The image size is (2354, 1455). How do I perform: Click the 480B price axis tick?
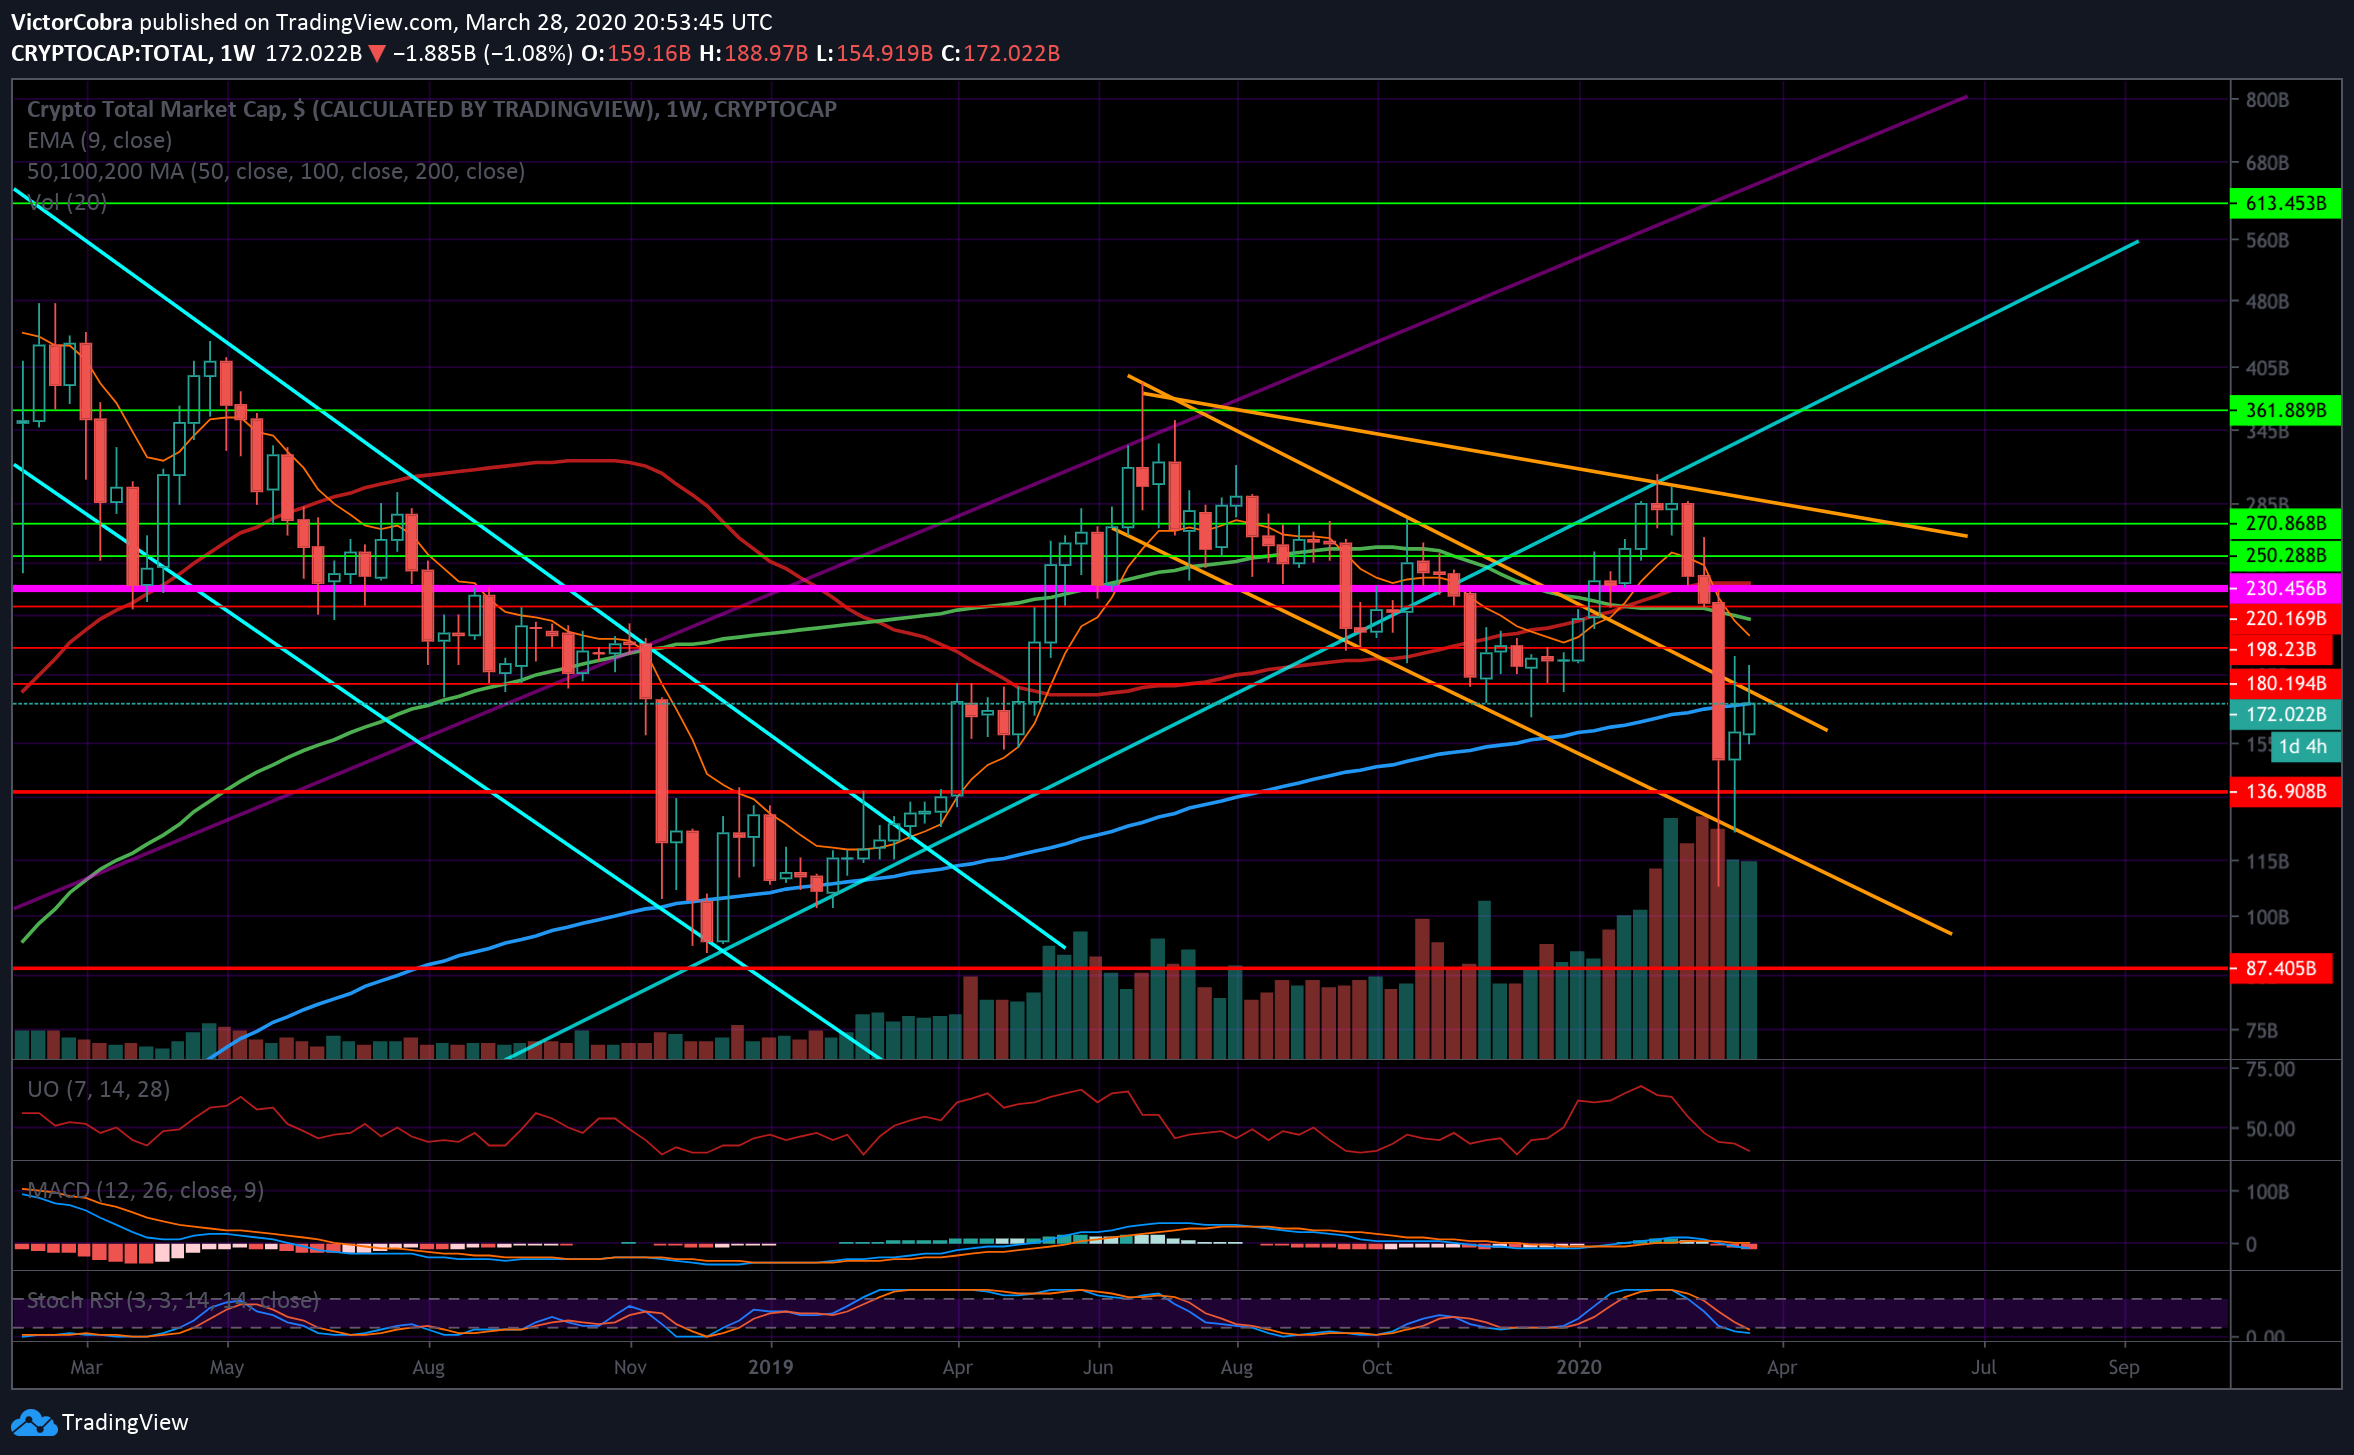[x=2267, y=301]
